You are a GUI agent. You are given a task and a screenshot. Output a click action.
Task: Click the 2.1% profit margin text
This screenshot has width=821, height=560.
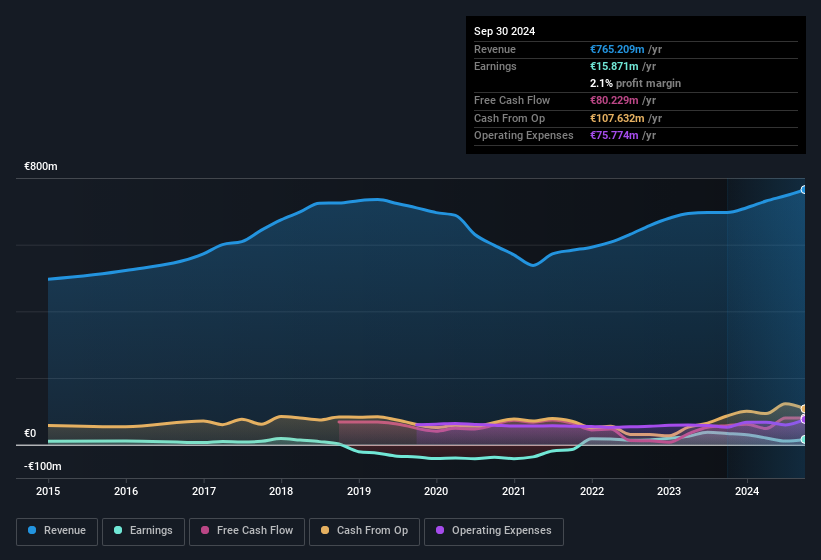click(x=636, y=83)
